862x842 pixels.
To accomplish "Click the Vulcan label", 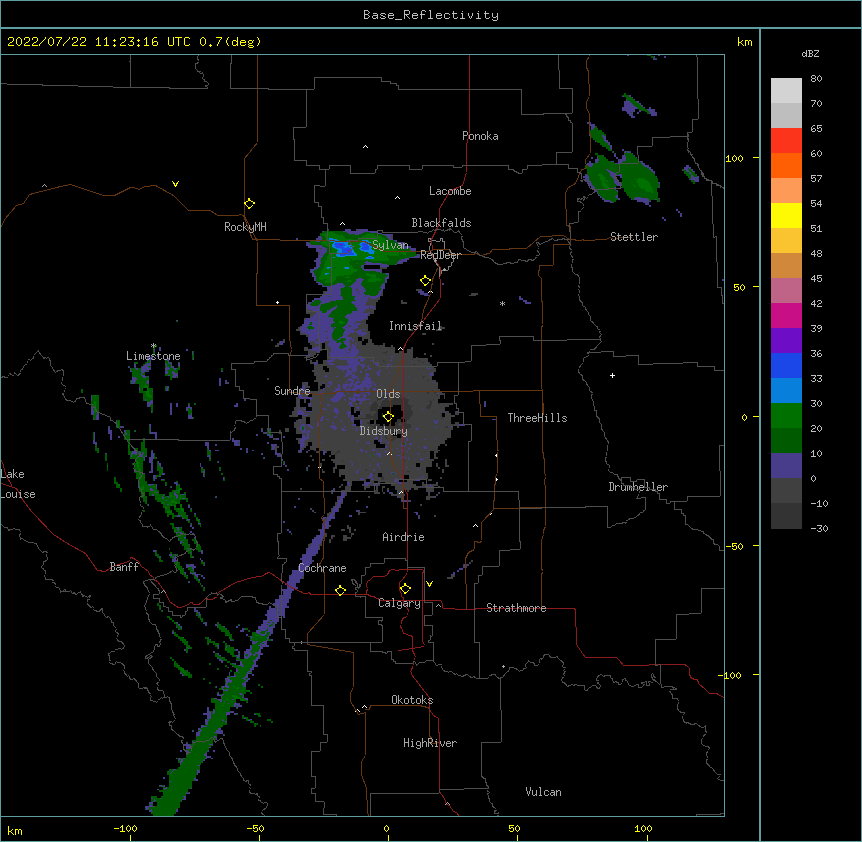I will (543, 792).
